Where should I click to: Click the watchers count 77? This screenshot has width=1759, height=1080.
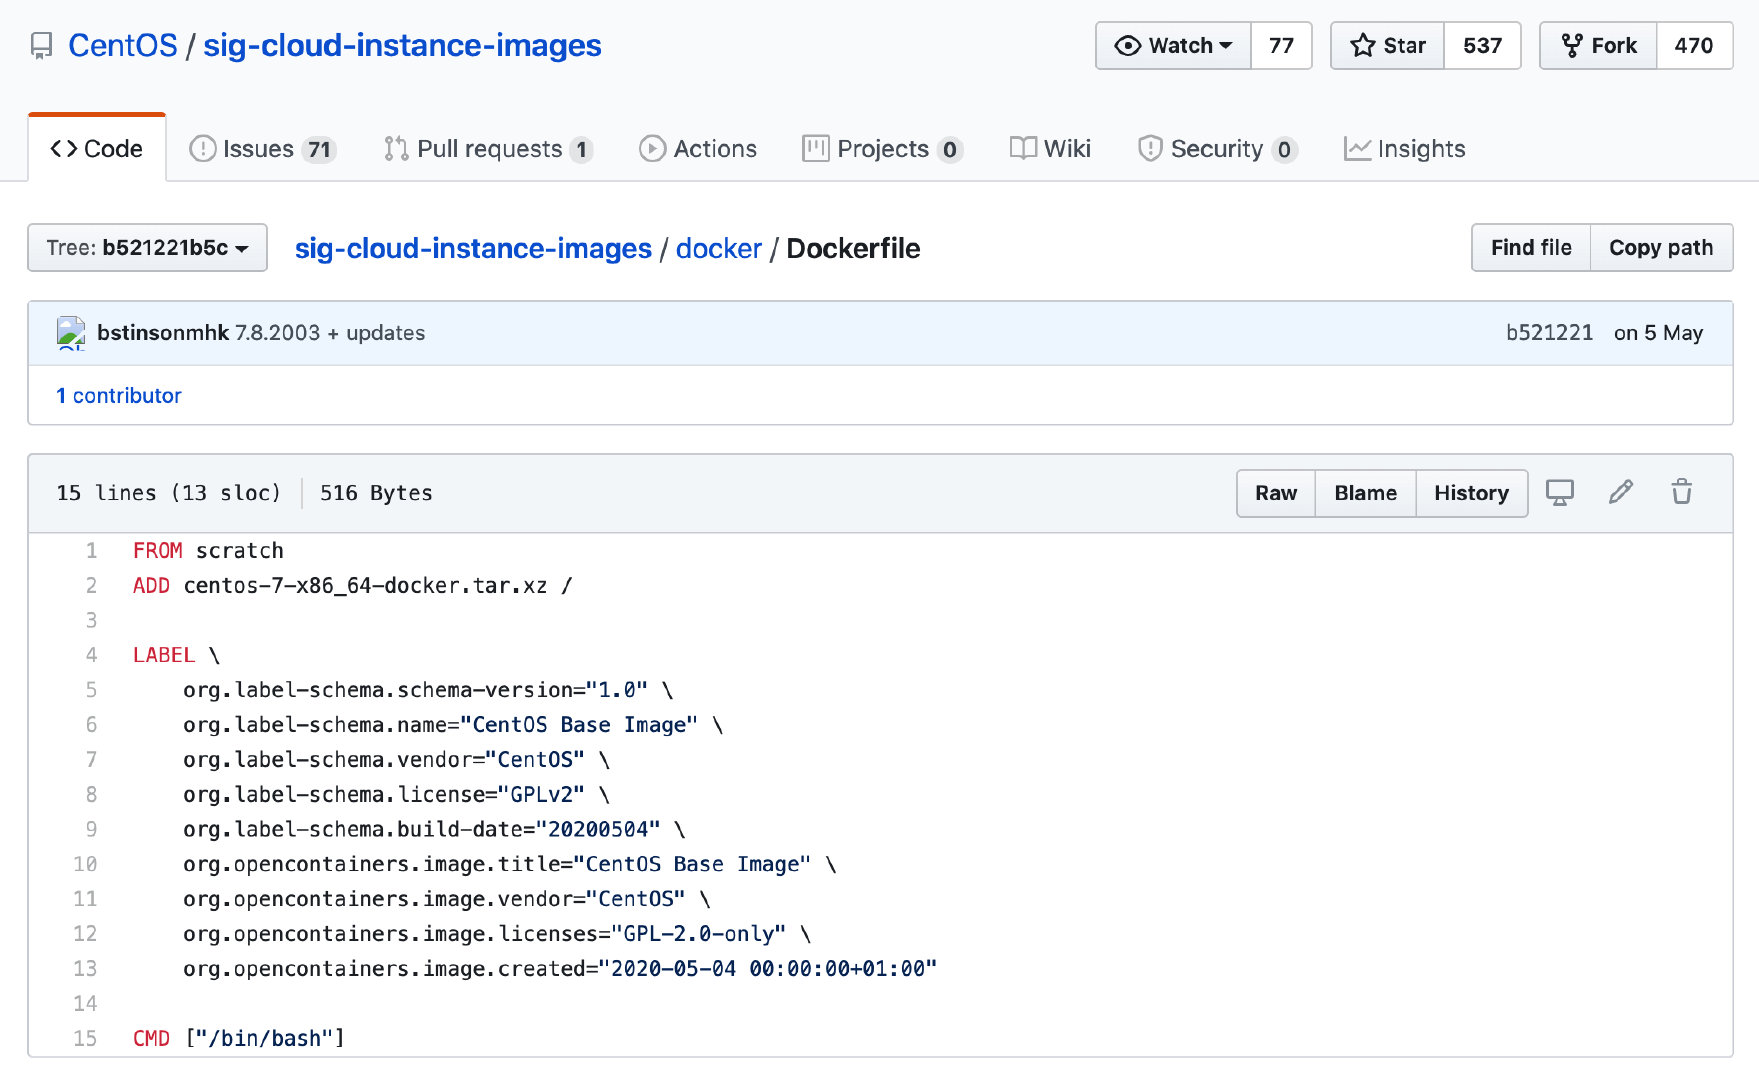coord(1281,46)
